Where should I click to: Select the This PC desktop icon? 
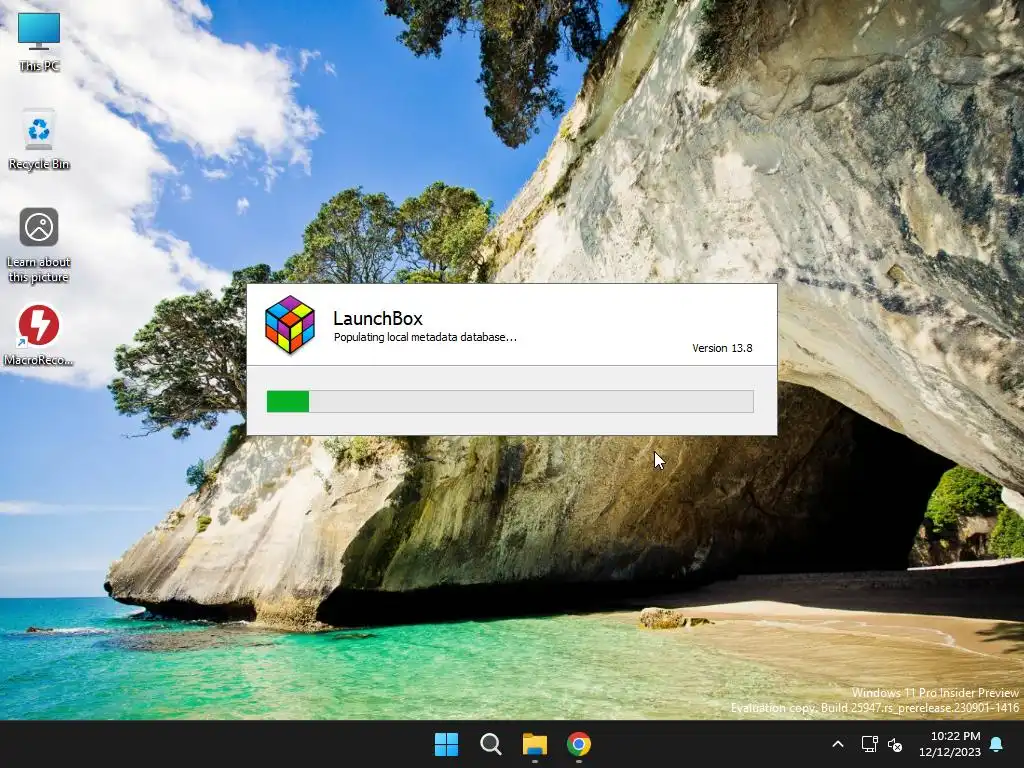click(x=39, y=42)
